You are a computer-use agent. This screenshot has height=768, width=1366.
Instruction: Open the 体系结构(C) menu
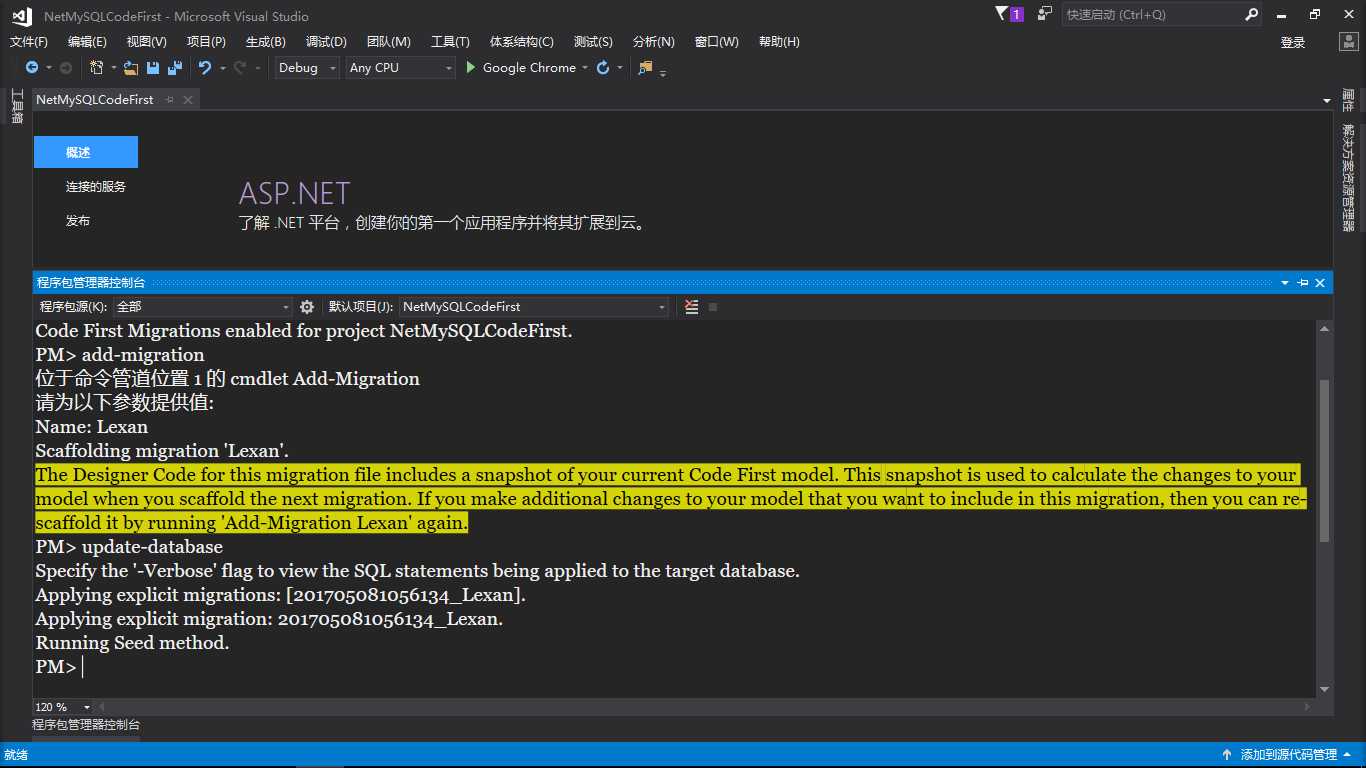(x=522, y=42)
